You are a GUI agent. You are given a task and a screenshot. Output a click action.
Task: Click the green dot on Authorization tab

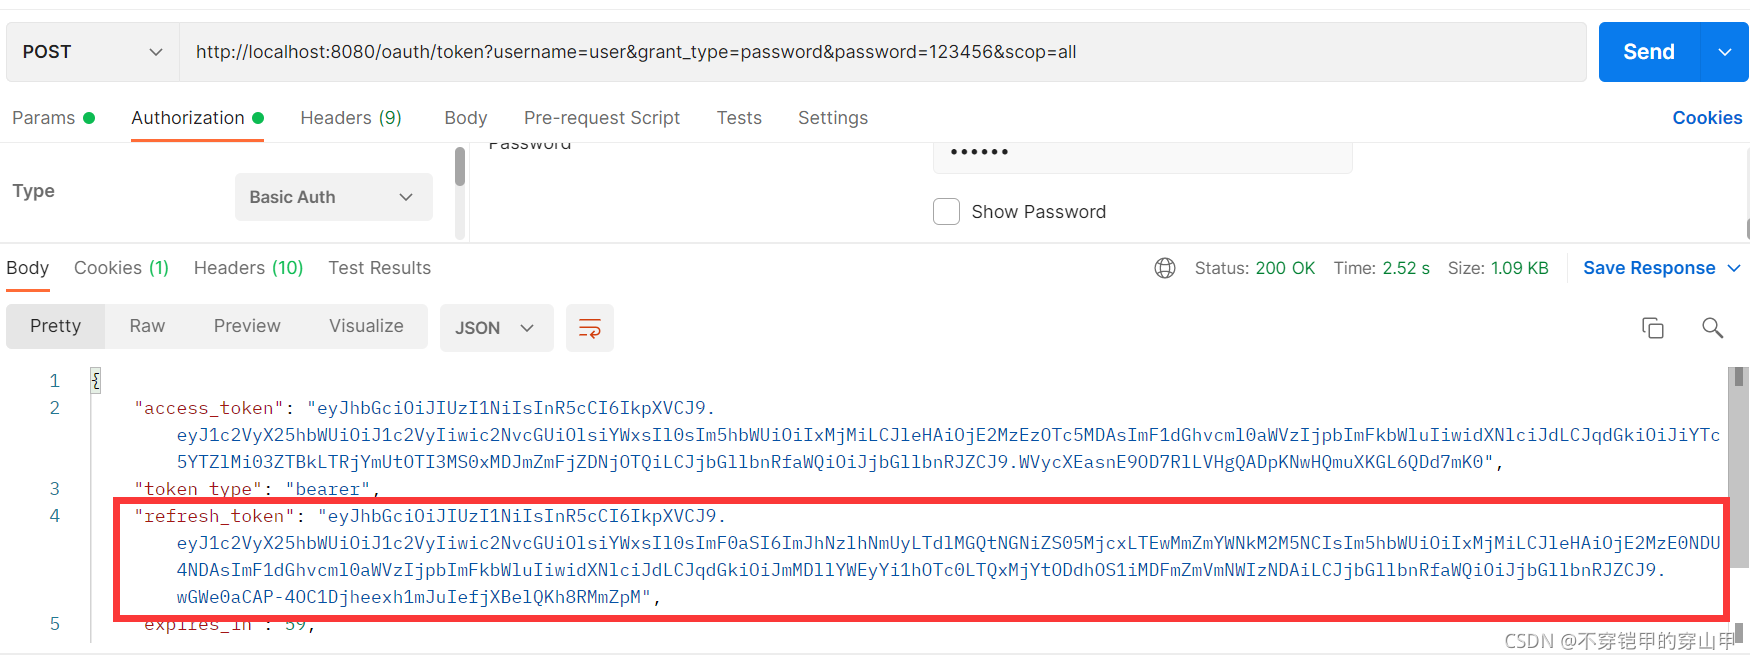point(258,117)
